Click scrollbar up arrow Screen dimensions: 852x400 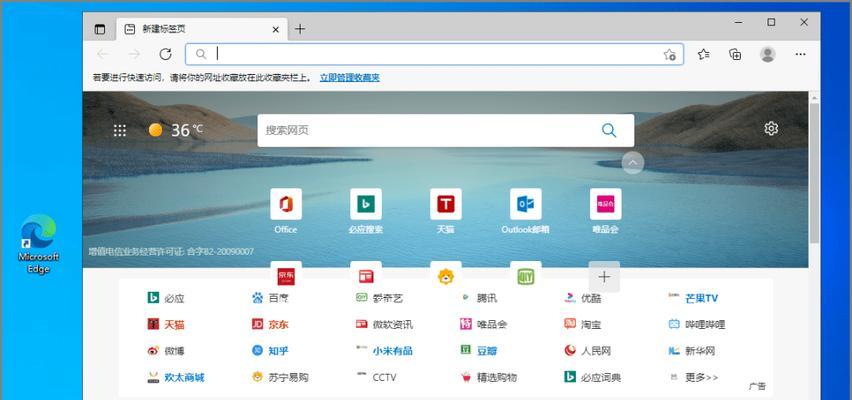814,98
